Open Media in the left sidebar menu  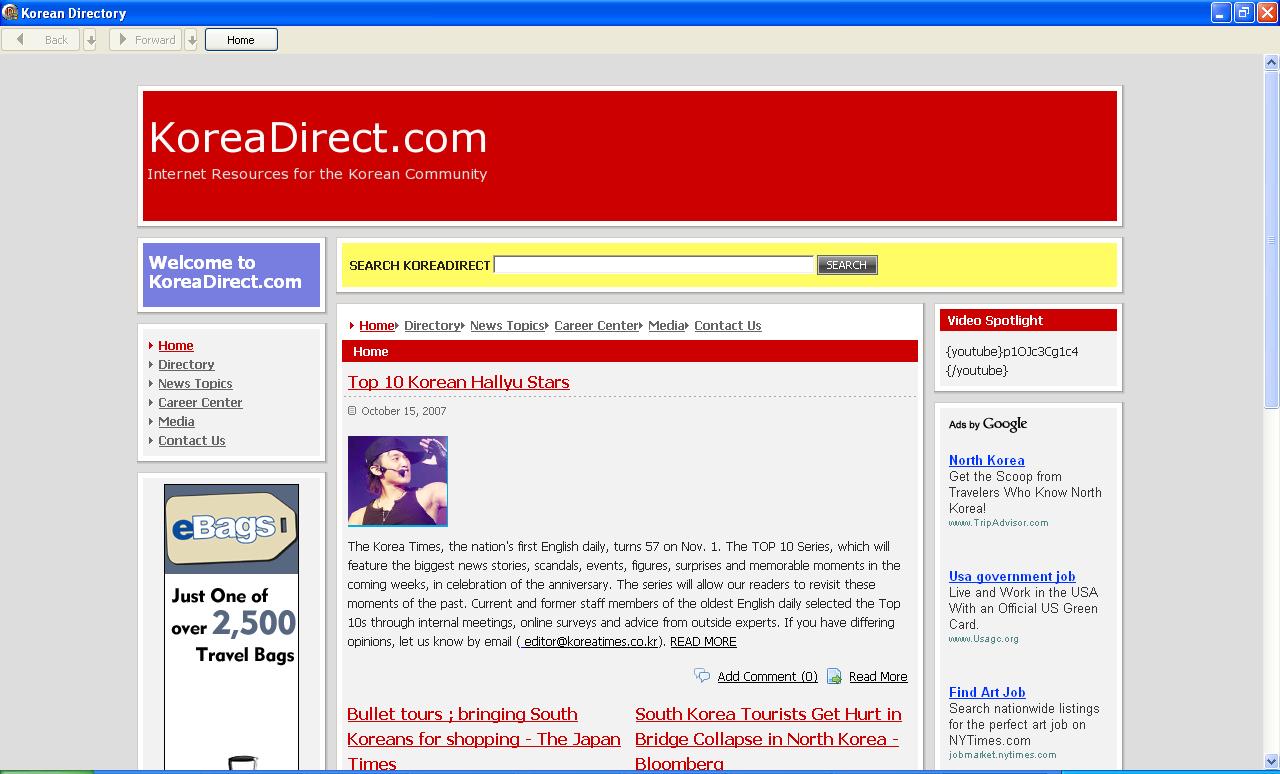coord(176,422)
